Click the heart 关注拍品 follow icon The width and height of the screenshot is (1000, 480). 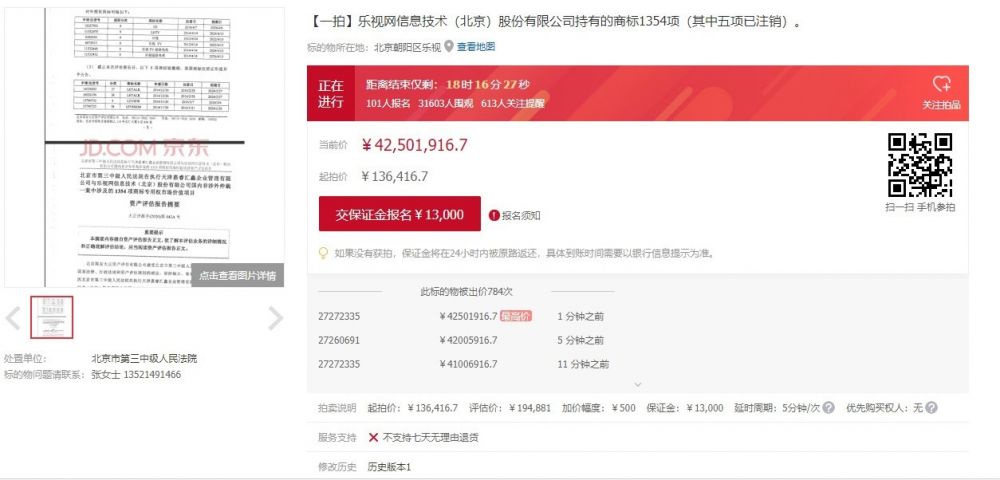(941, 85)
